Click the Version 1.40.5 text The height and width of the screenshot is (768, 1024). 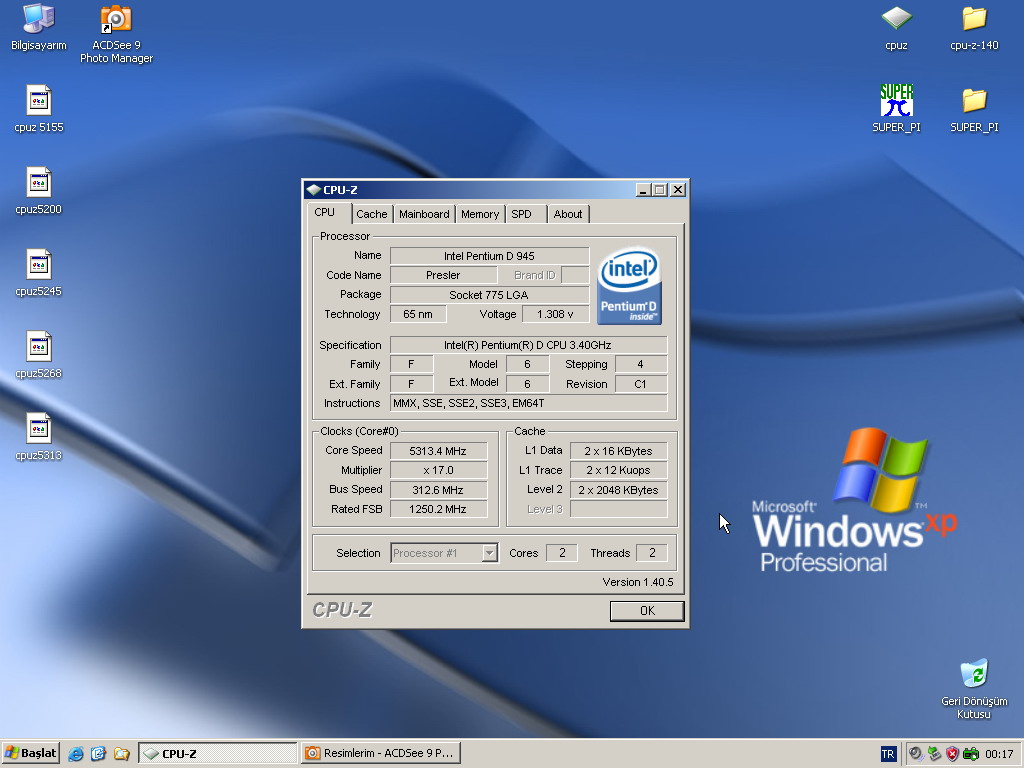(x=637, y=582)
